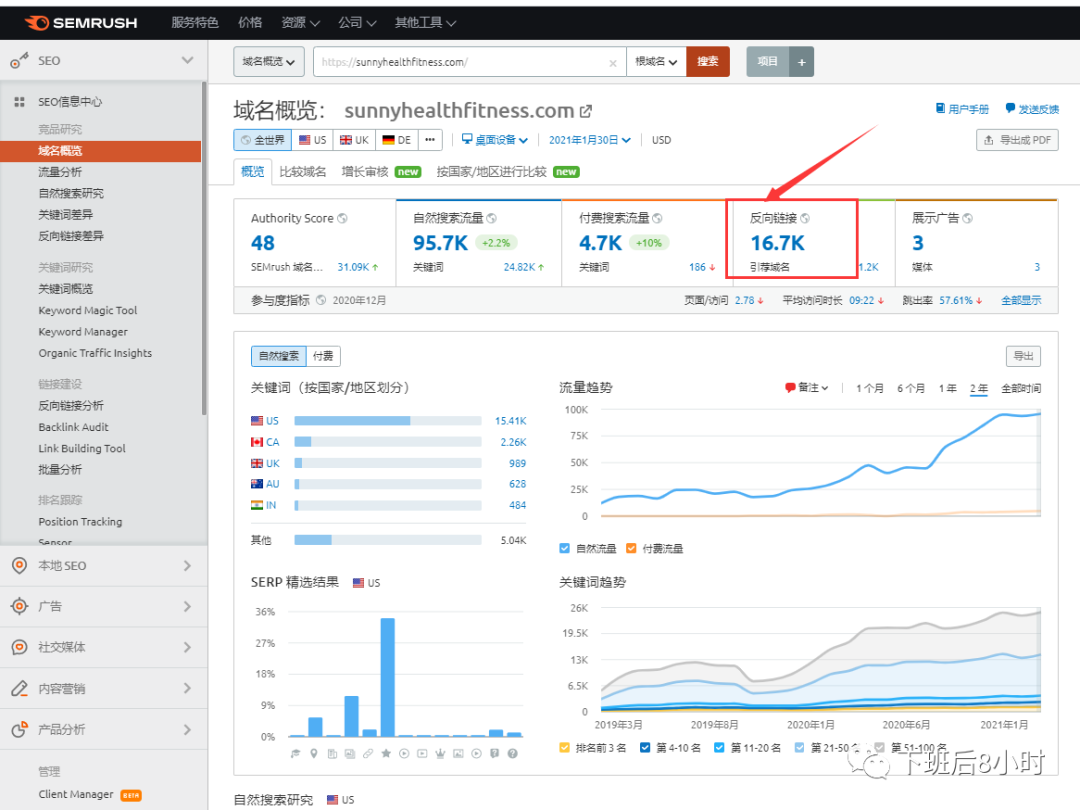Screen dimensions: 1080x810
Task: Toggle 排名前3名 keyword trend checkbox
Action: tap(566, 747)
